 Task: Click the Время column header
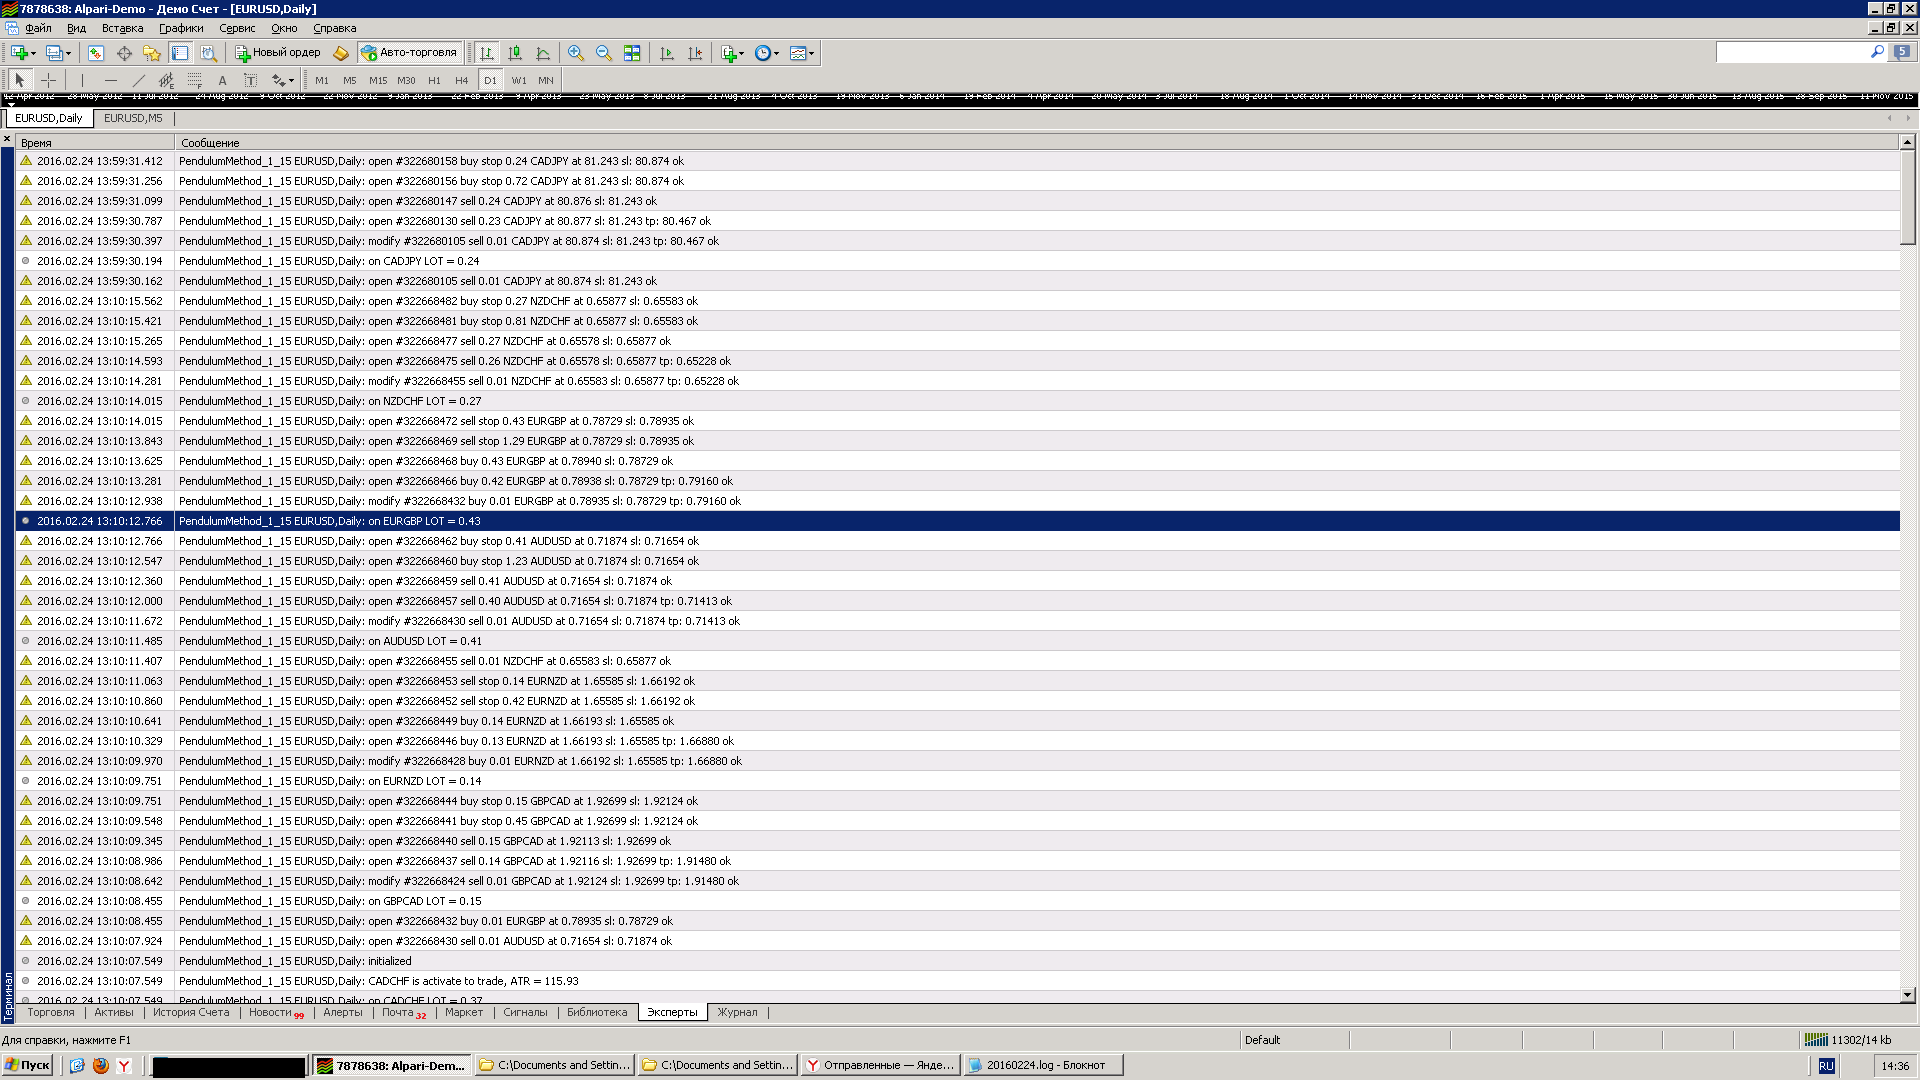coord(95,143)
